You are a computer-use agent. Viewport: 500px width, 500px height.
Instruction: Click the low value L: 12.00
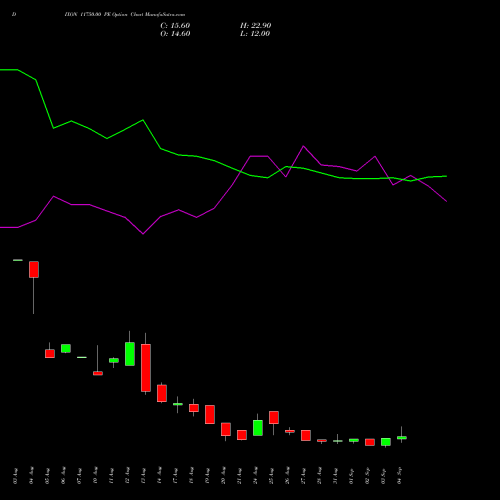point(255,34)
